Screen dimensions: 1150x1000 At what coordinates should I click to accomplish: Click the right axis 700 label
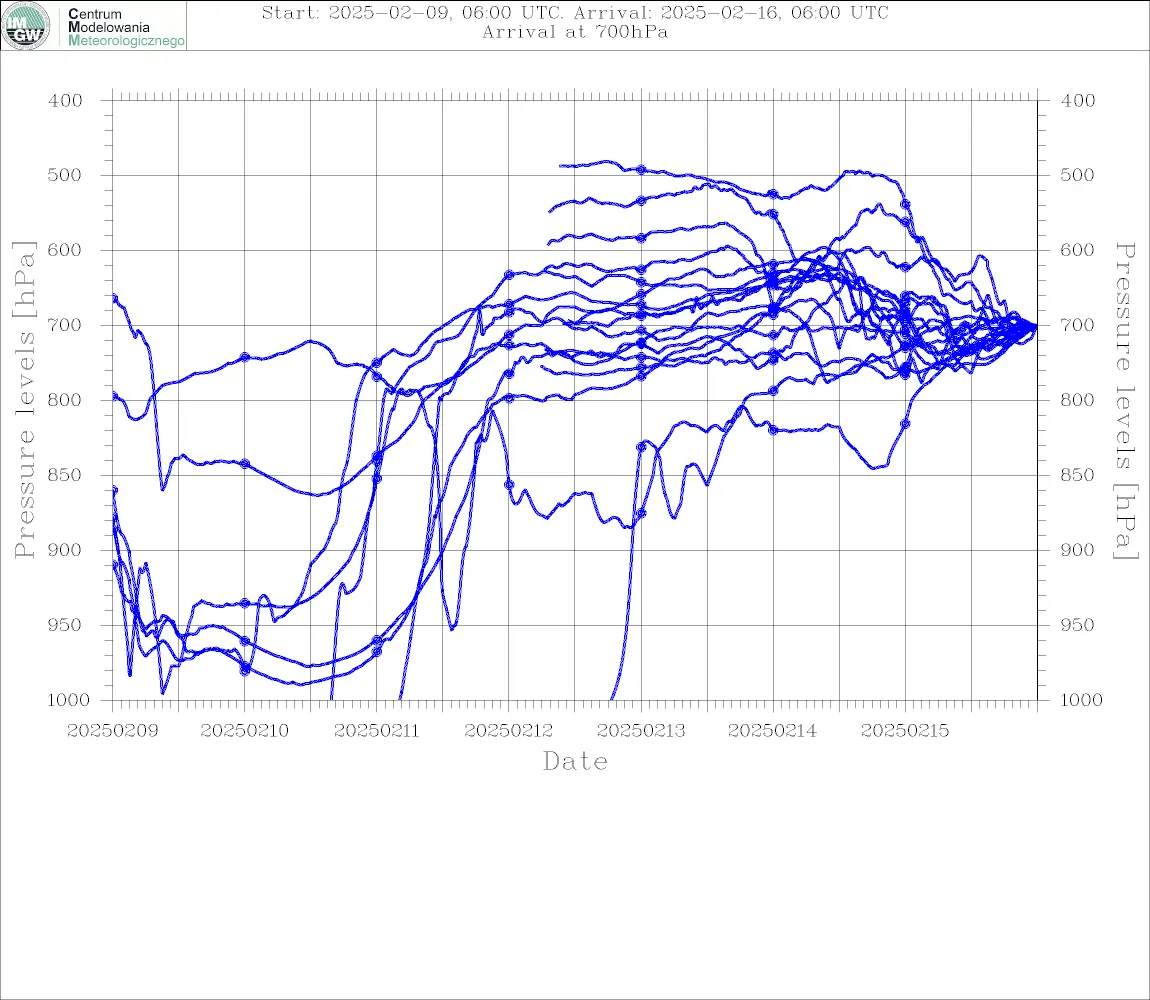pos(1078,325)
